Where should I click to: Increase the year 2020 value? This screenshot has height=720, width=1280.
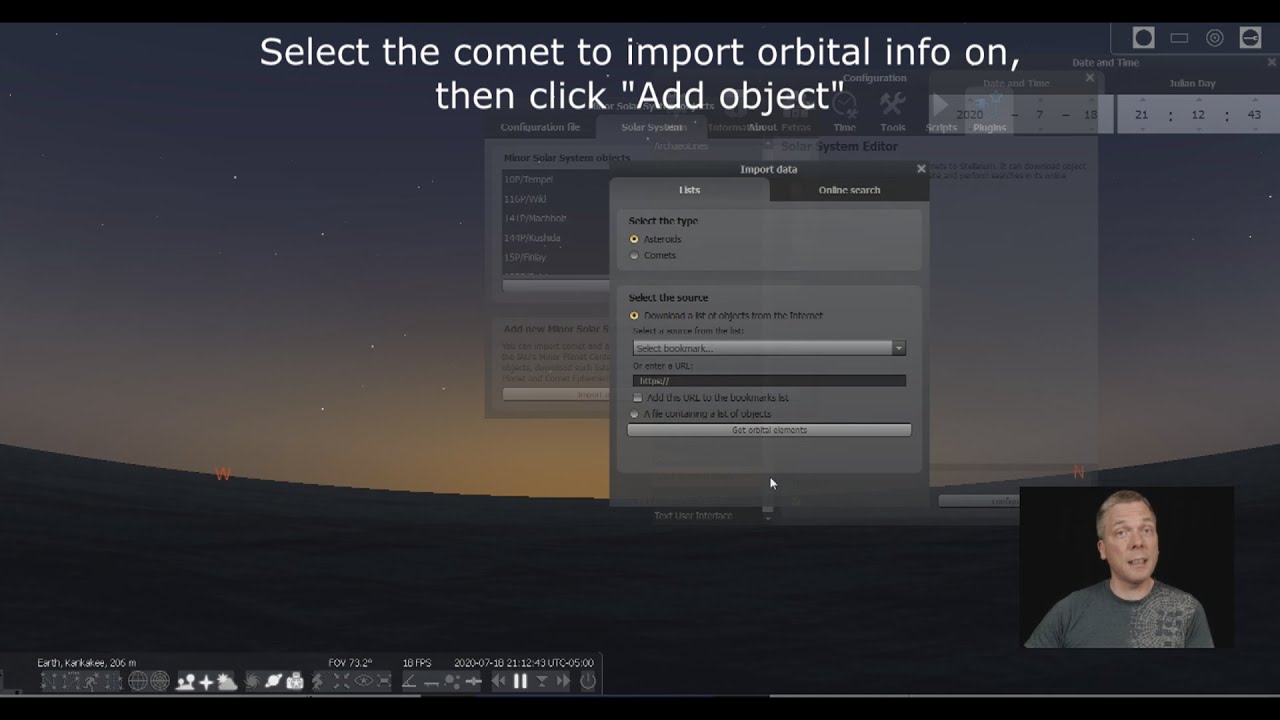(970, 100)
